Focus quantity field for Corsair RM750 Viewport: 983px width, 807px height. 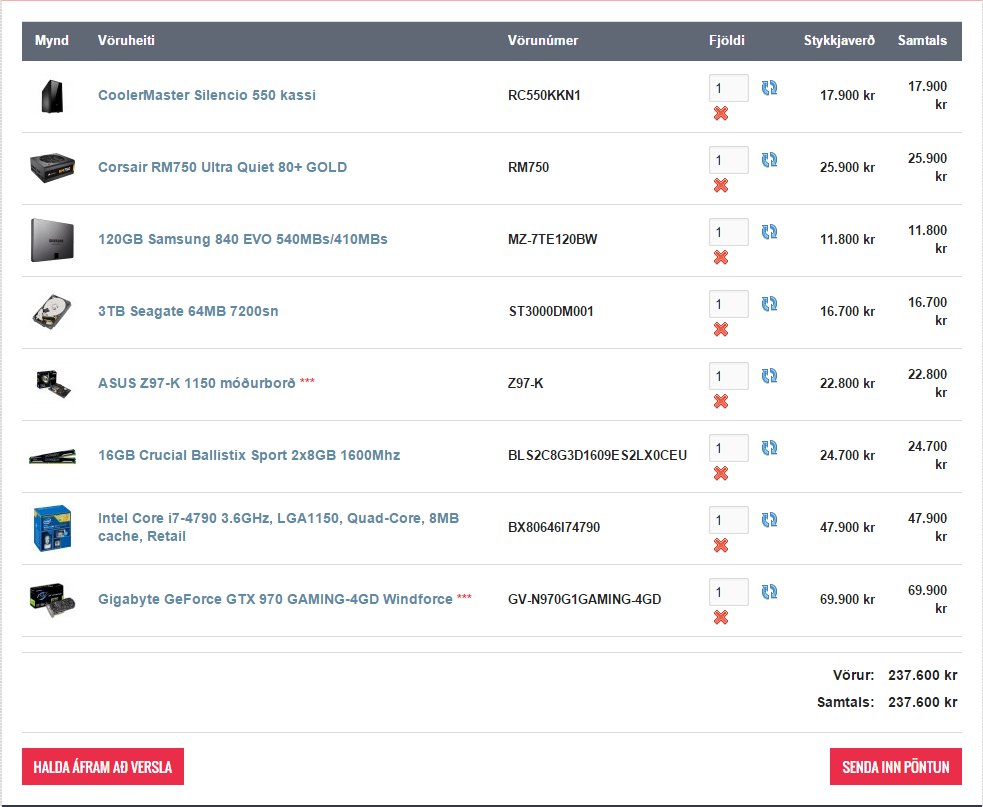click(728, 160)
